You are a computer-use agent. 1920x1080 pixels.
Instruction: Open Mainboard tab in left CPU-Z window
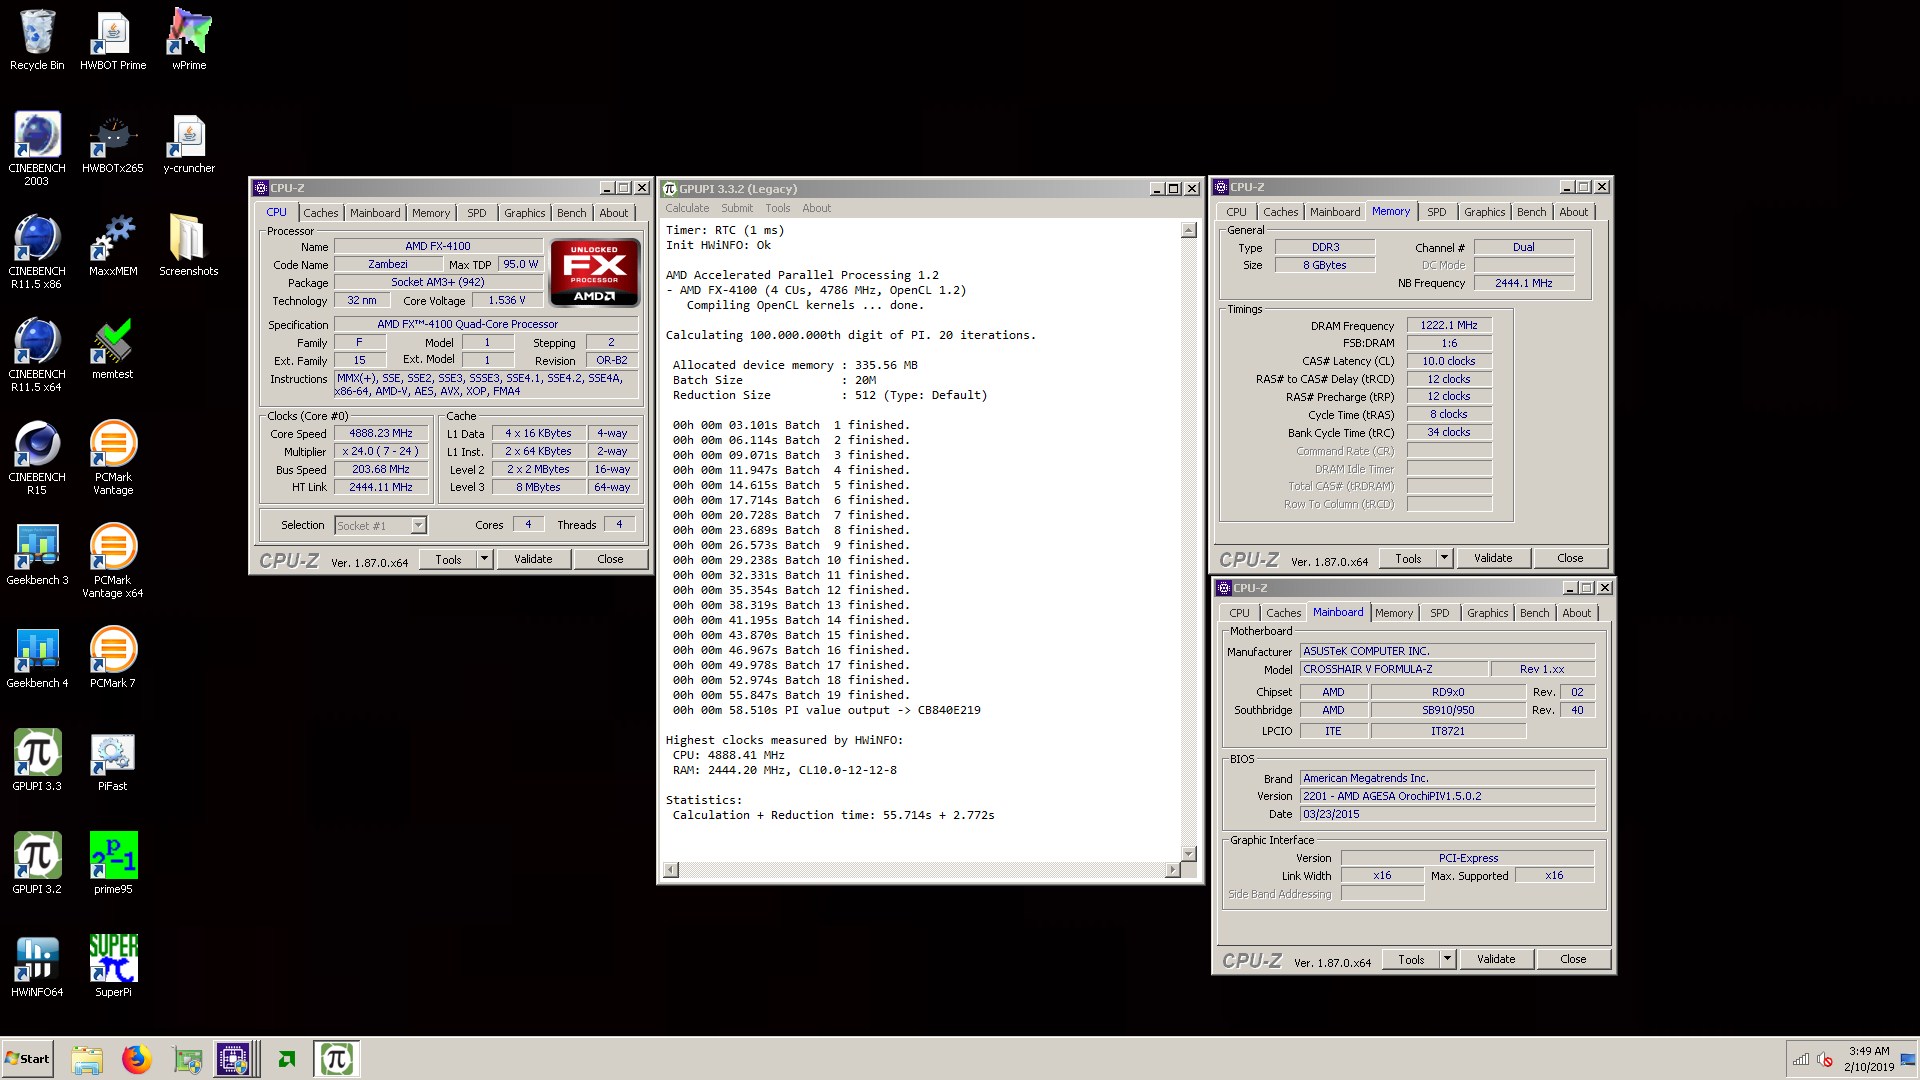375,213
